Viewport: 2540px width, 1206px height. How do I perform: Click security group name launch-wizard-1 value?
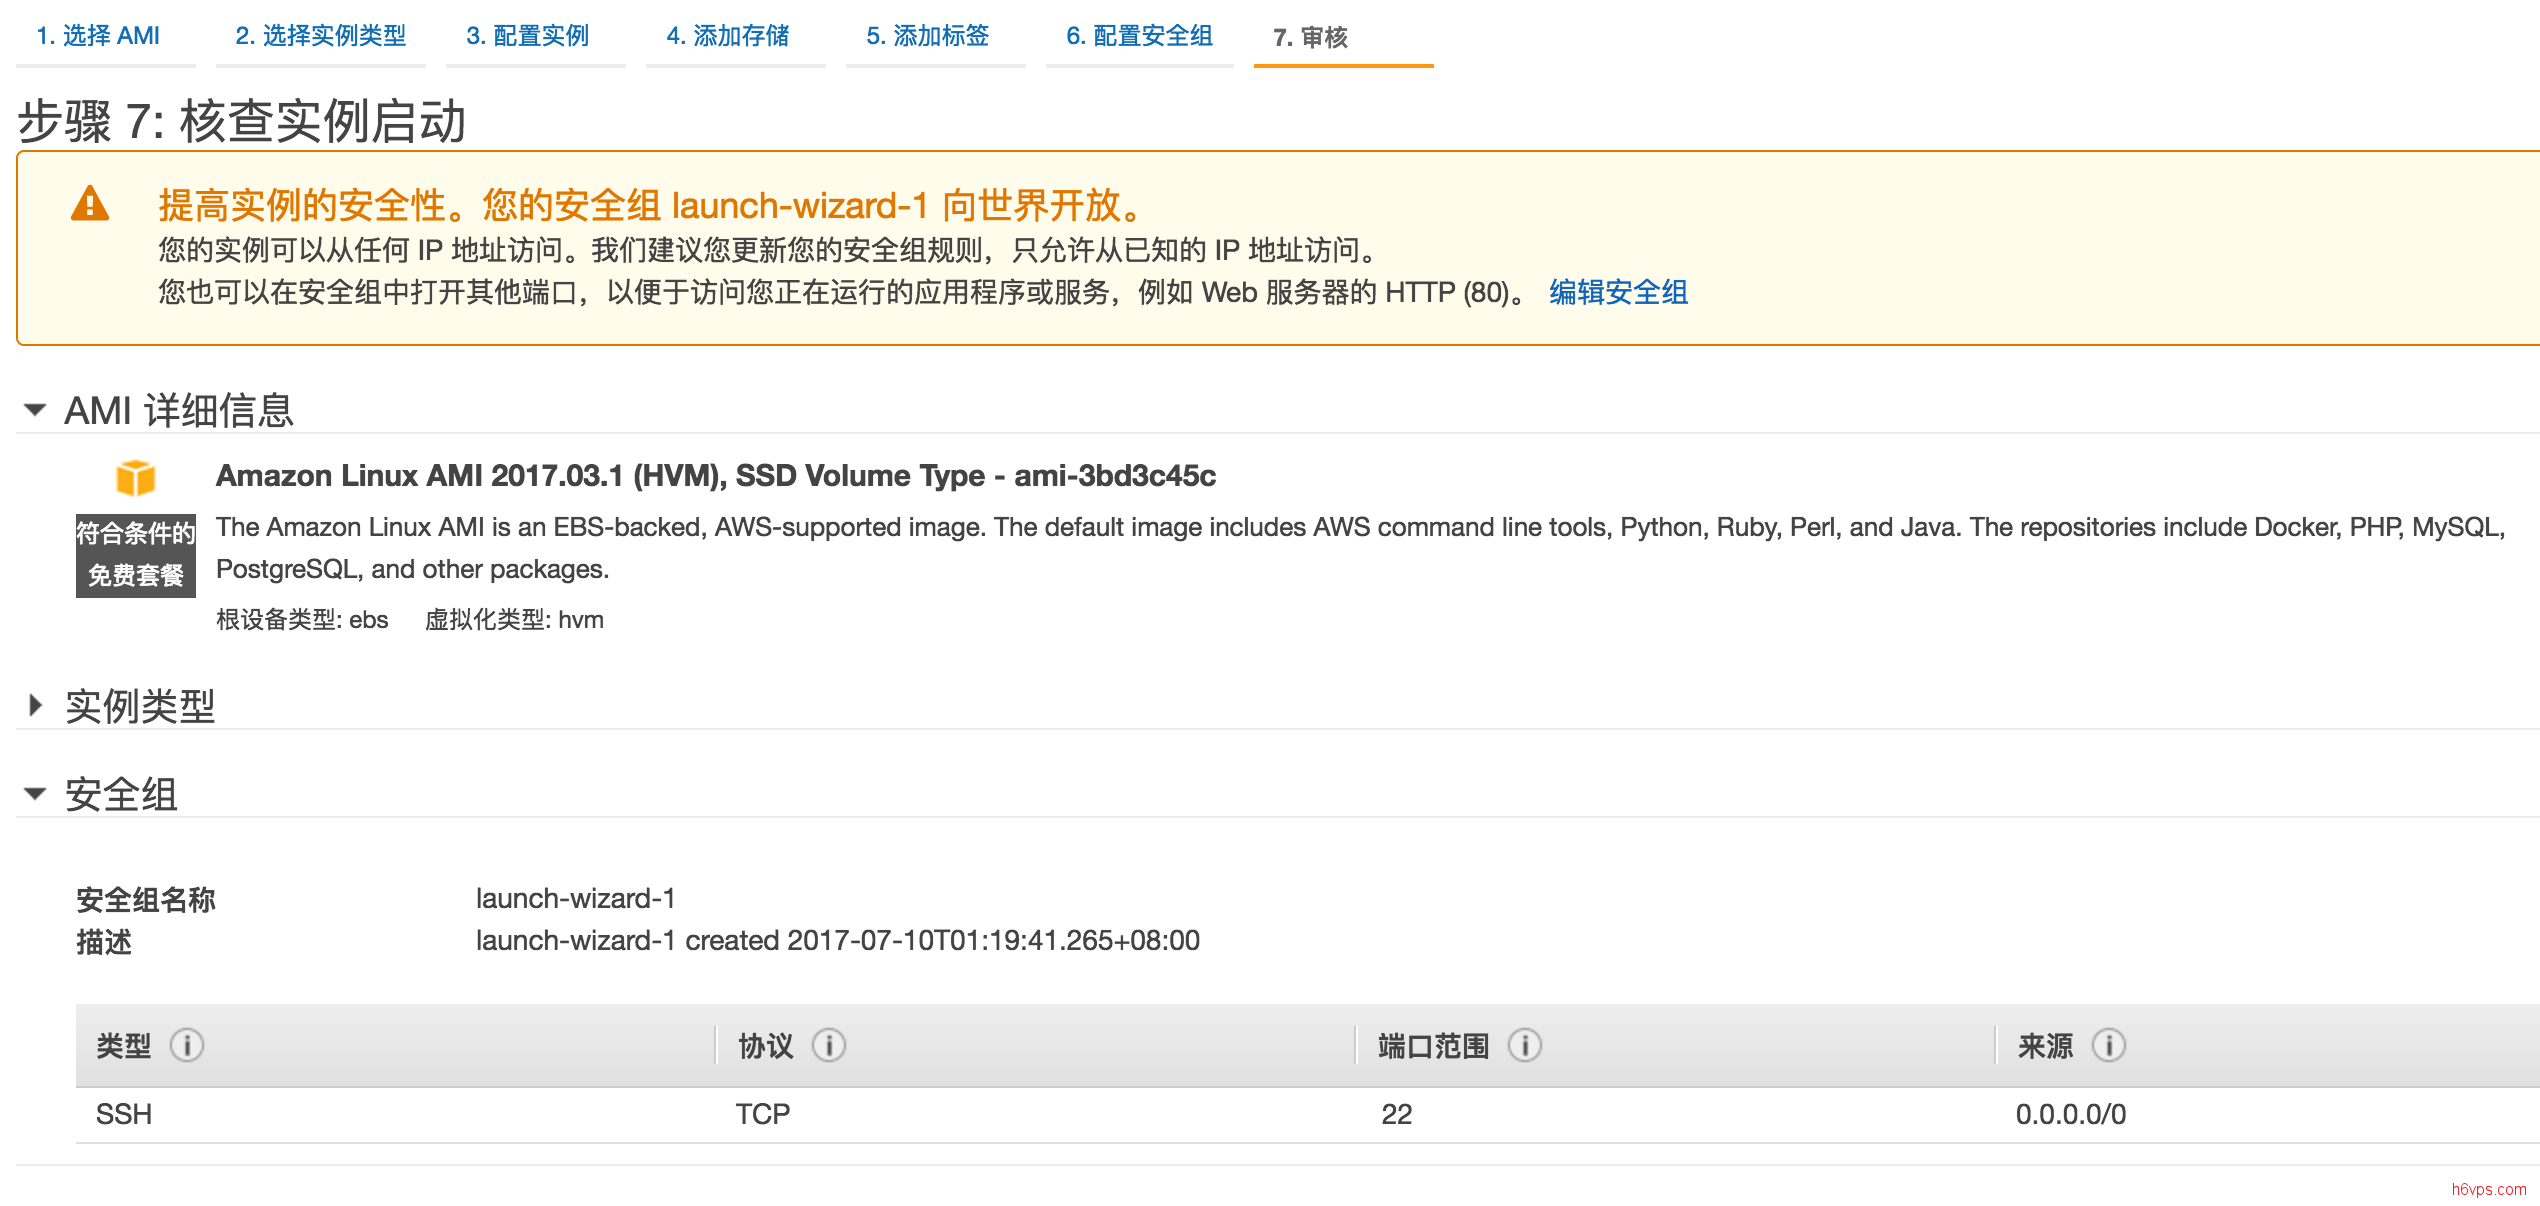click(576, 898)
